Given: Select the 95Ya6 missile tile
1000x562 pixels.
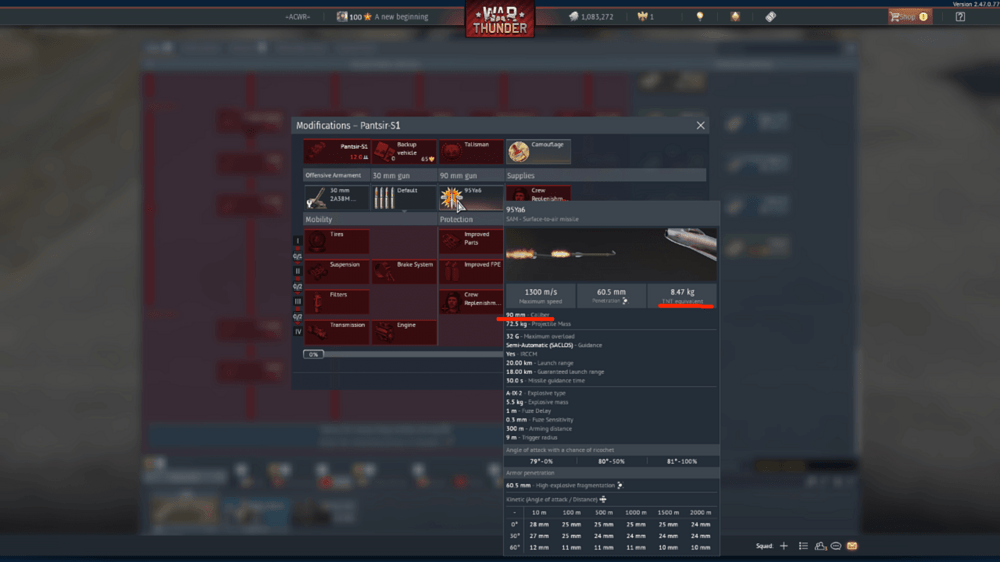Looking at the screenshot, I should click(x=471, y=198).
